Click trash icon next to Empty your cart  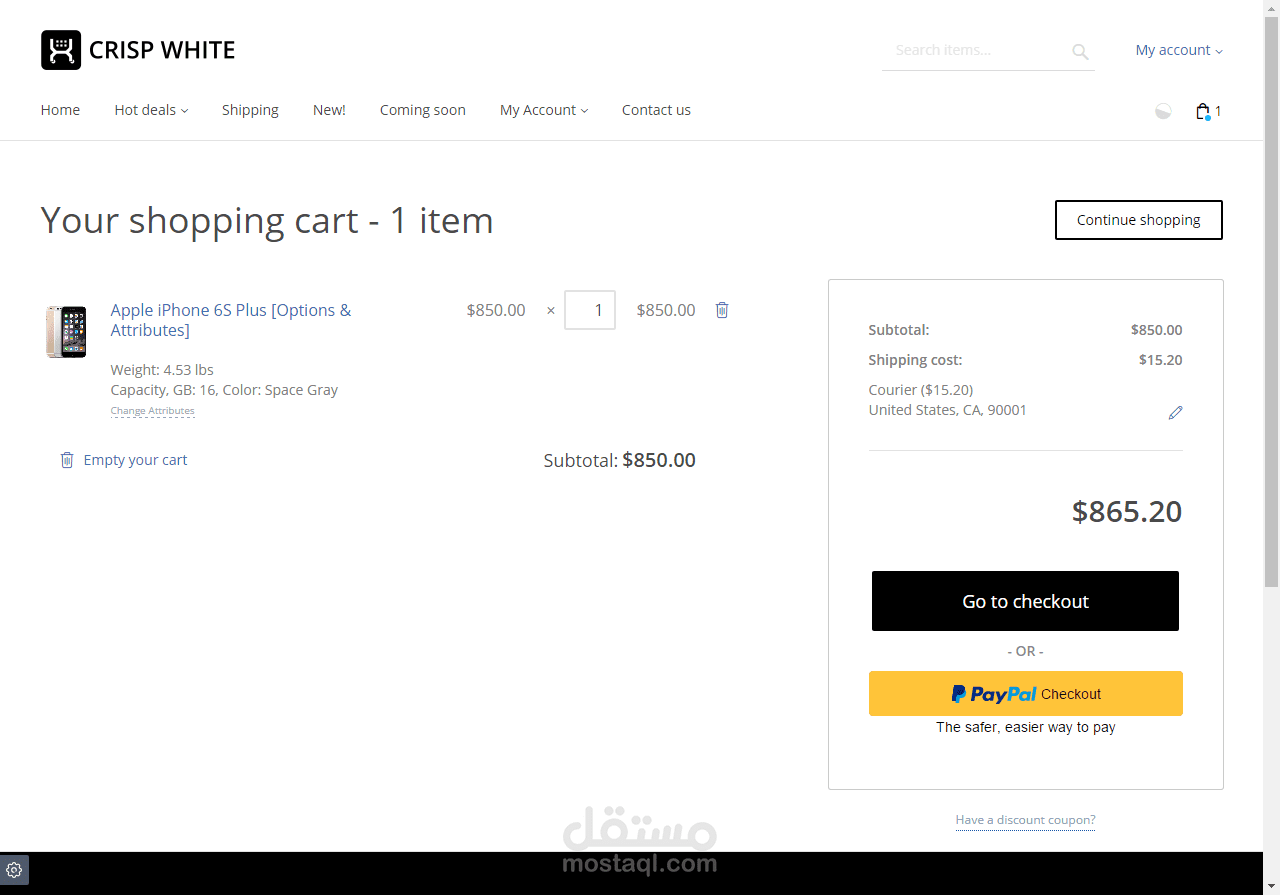(67, 460)
